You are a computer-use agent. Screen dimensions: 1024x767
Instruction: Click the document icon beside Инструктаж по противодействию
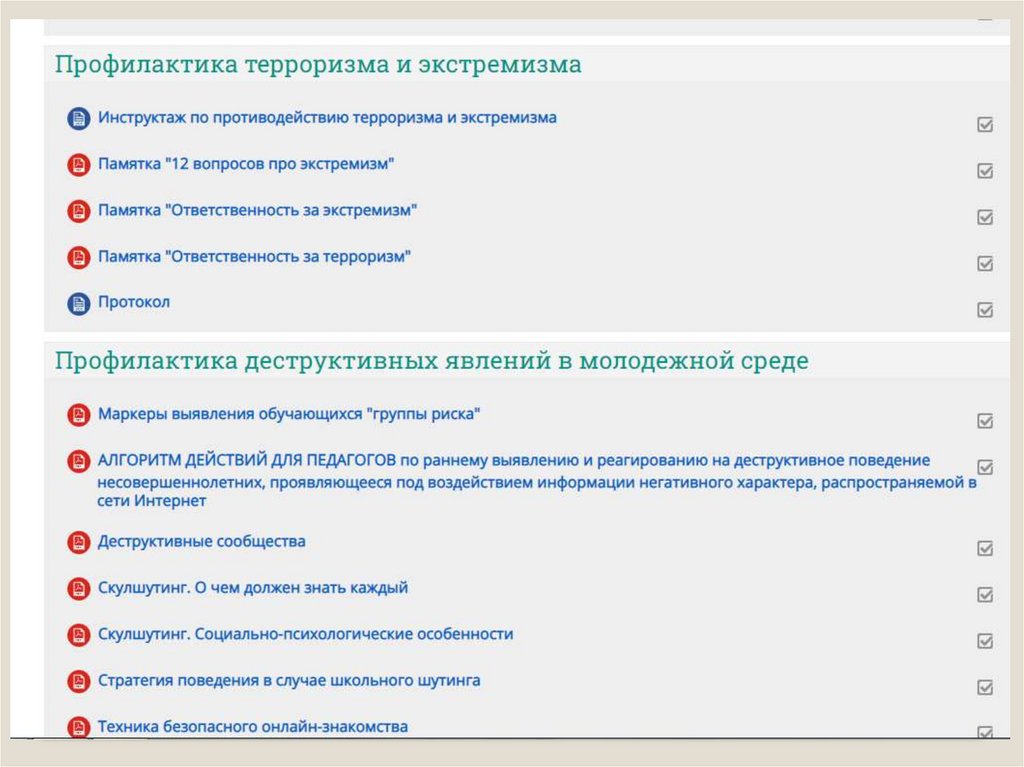point(78,119)
